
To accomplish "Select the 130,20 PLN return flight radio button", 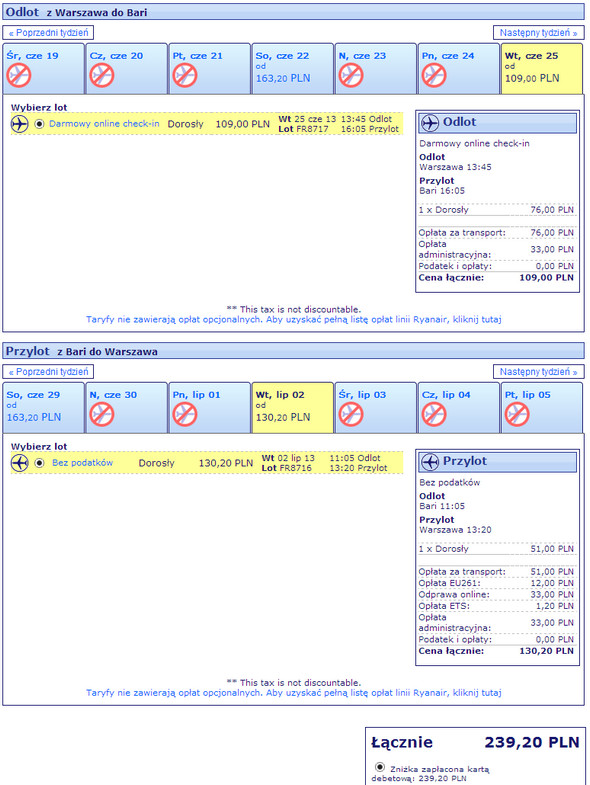I will (40, 463).
